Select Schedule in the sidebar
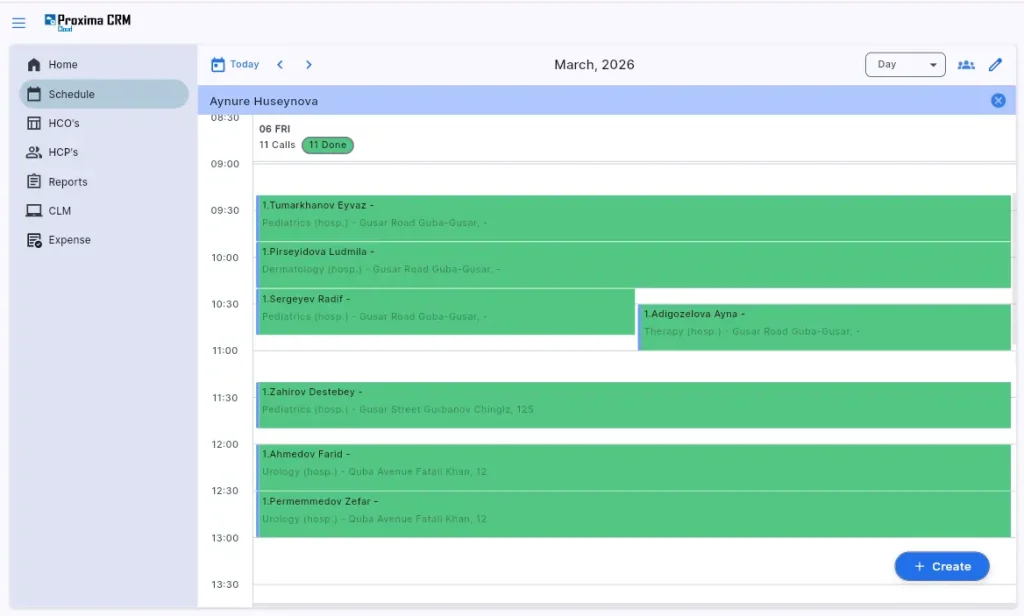The width and height of the screenshot is (1024, 616). [104, 94]
